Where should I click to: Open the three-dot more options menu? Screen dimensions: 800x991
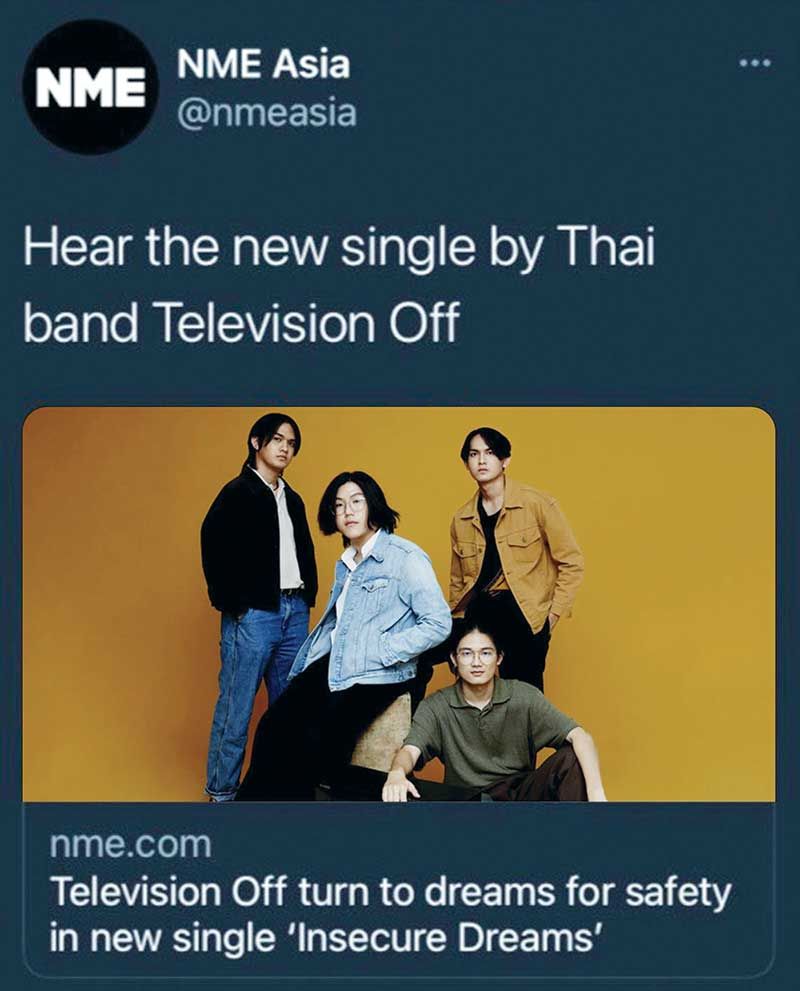point(756,63)
